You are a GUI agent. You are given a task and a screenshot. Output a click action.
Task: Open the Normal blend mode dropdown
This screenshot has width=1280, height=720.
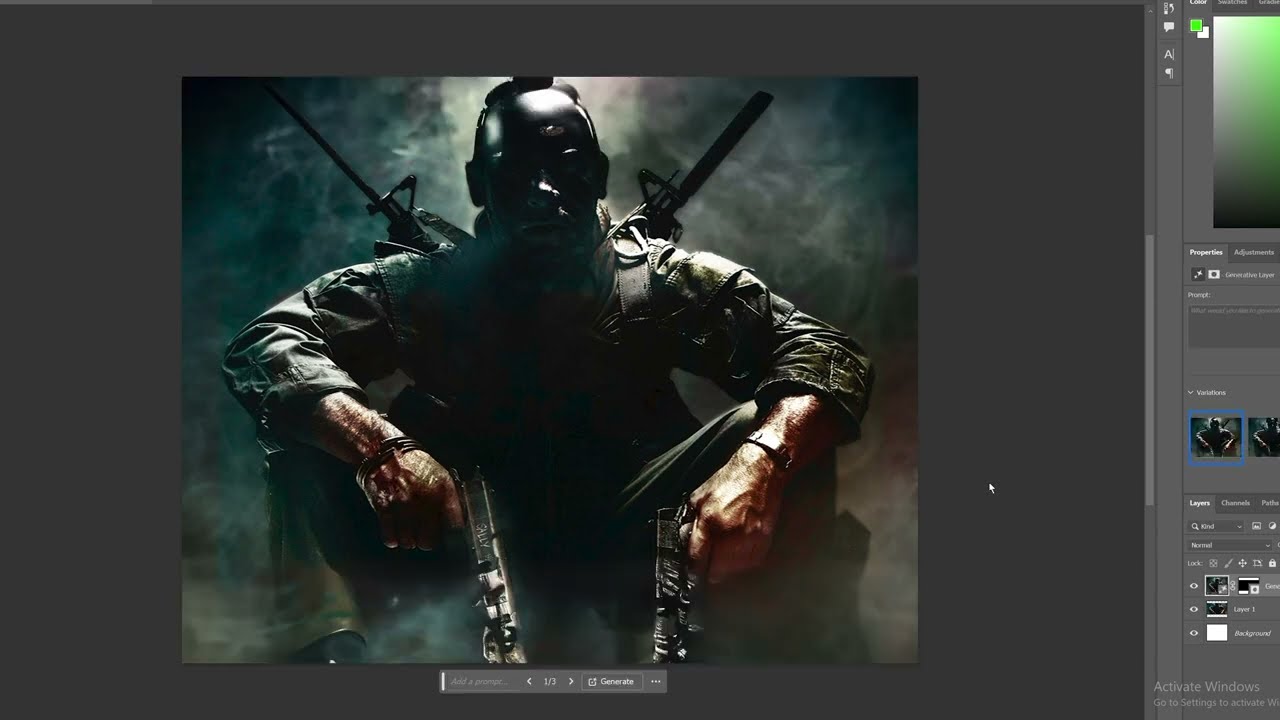[x=1230, y=545]
